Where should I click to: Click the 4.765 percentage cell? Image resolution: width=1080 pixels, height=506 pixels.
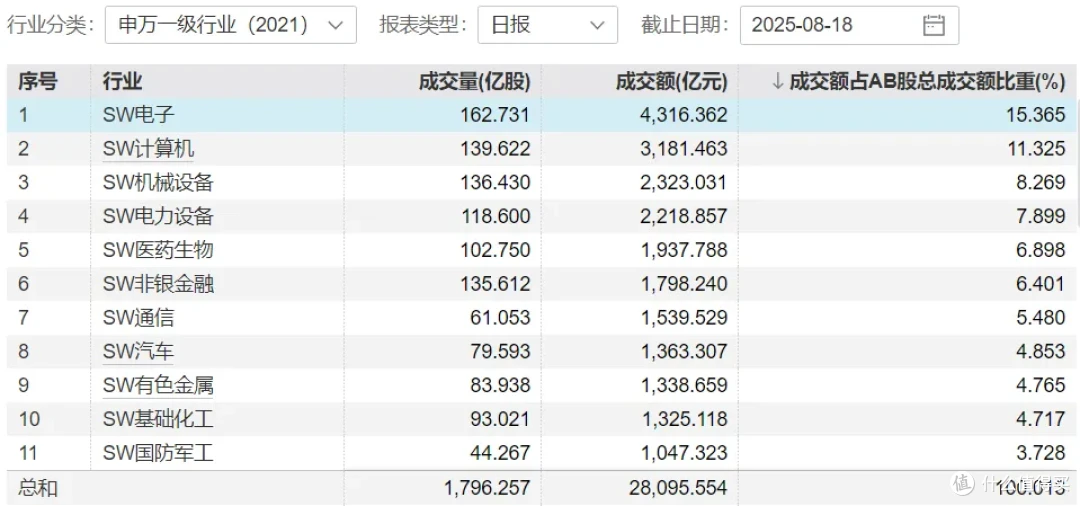point(1041,385)
